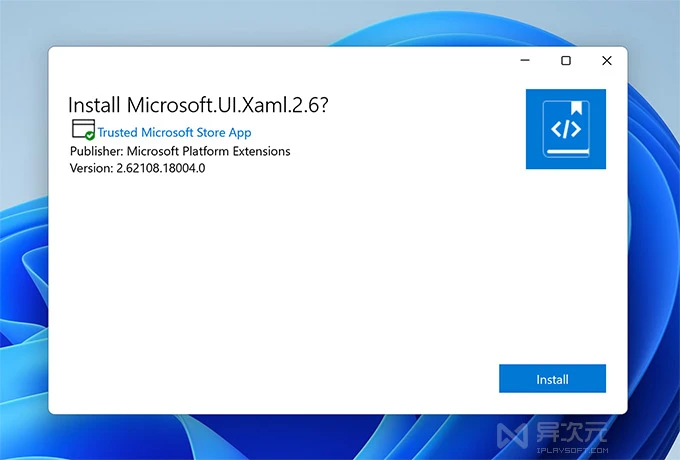This screenshot has height=460, width=680.
Task: Click the Version 2.62108.18004.0 text
Action: pyautogui.click(x=144, y=168)
